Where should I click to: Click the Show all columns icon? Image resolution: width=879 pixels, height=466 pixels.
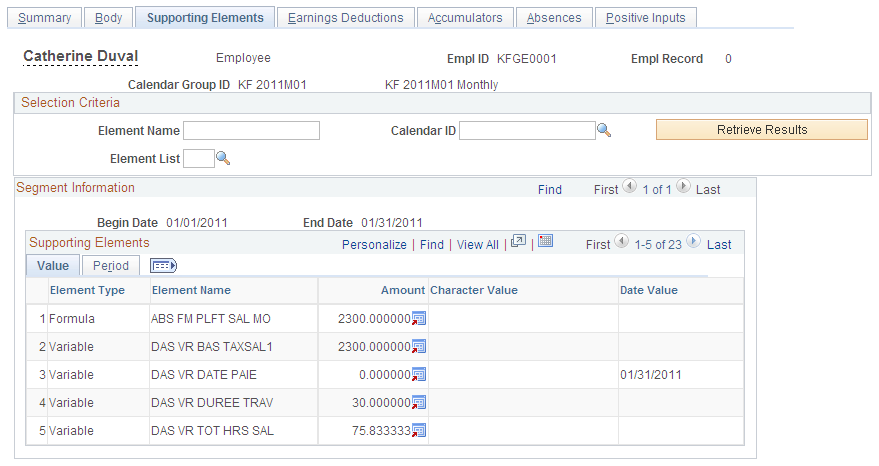click(163, 265)
